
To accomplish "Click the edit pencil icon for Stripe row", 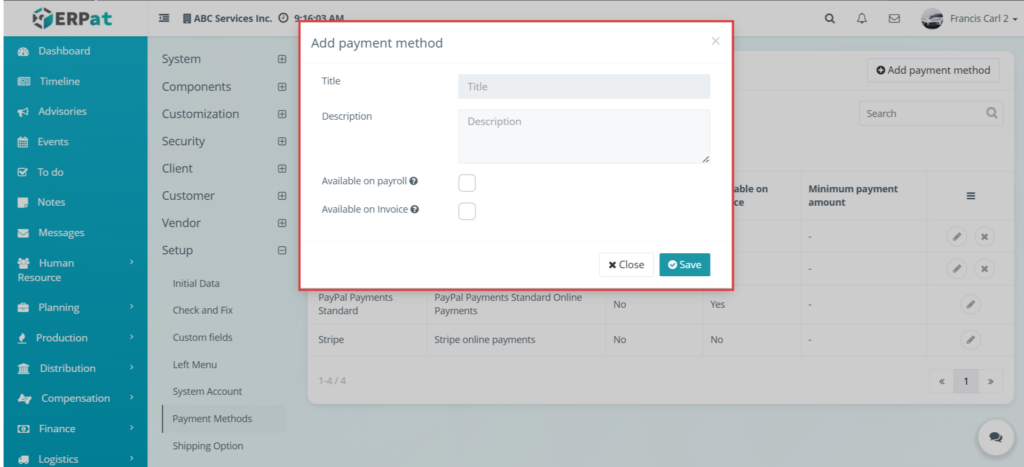I will tap(970, 340).
